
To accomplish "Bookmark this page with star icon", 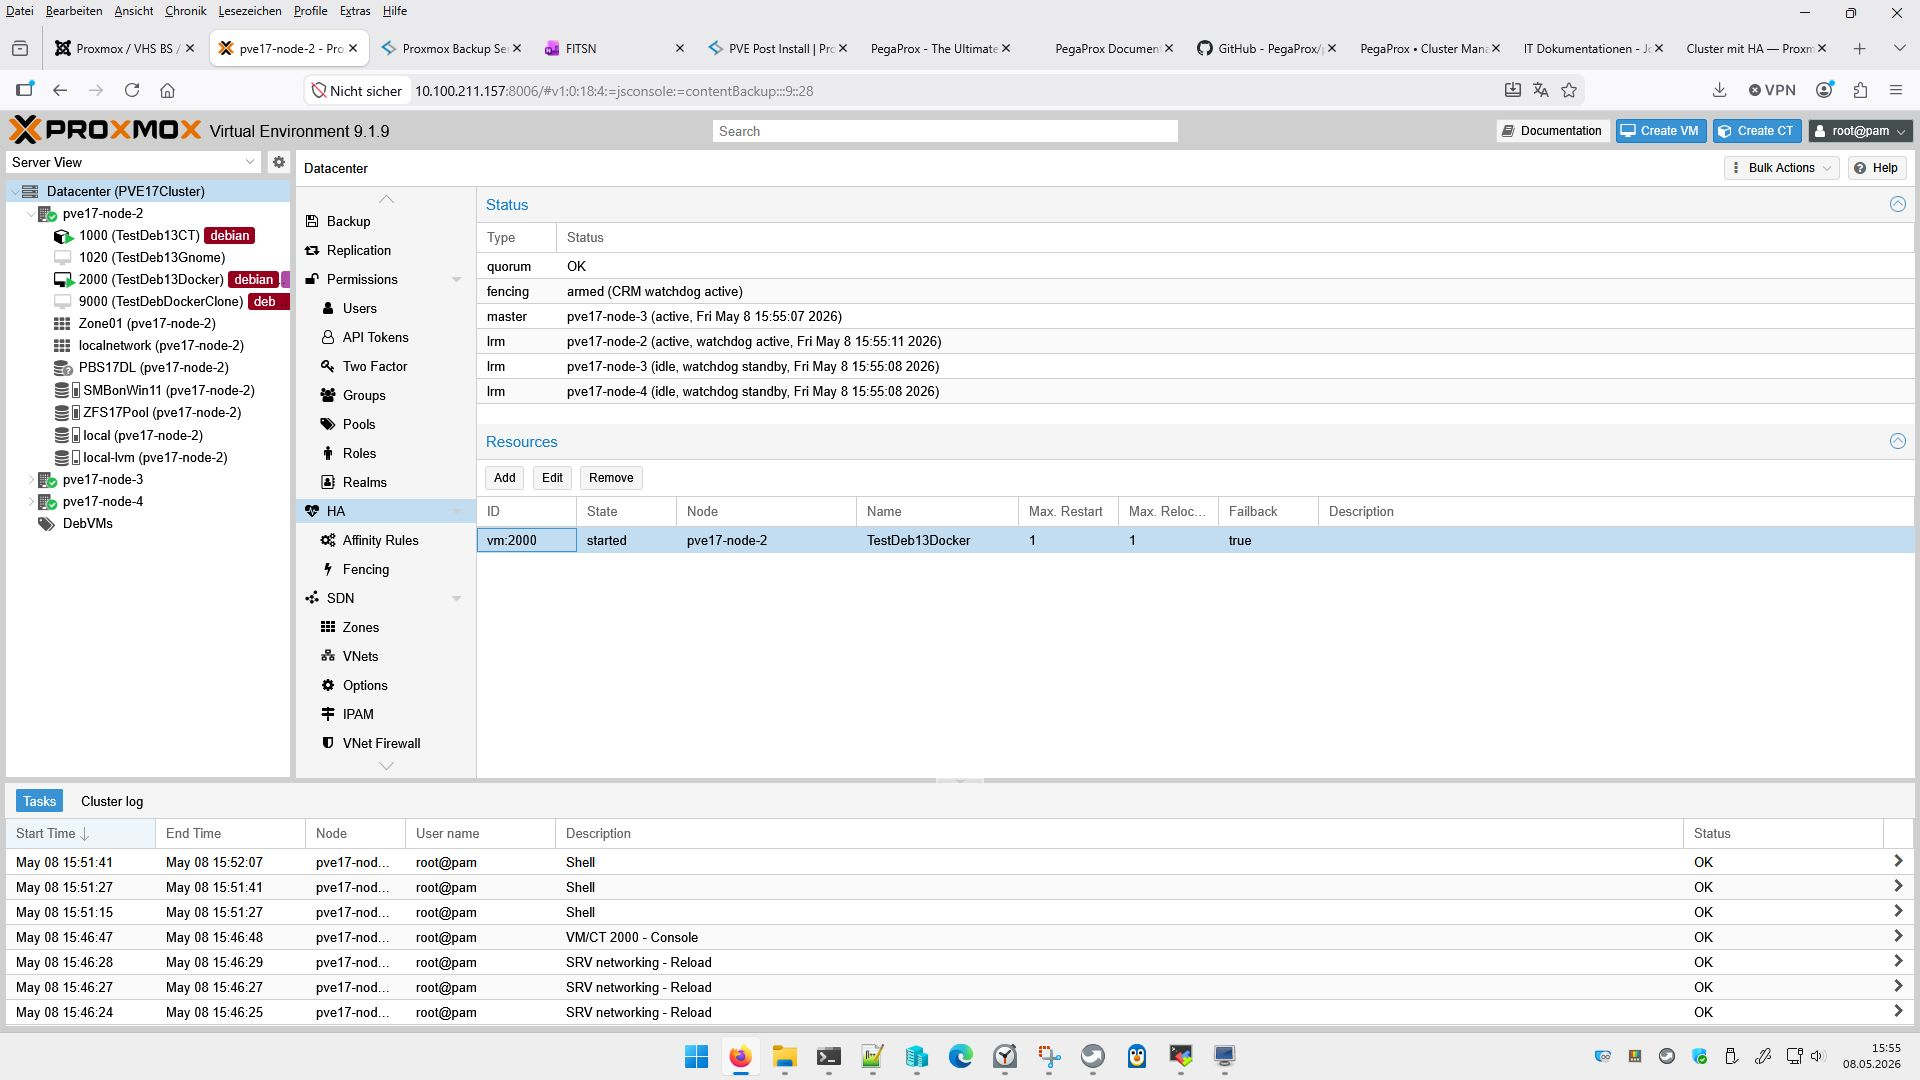I will [x=1569, y=90].
